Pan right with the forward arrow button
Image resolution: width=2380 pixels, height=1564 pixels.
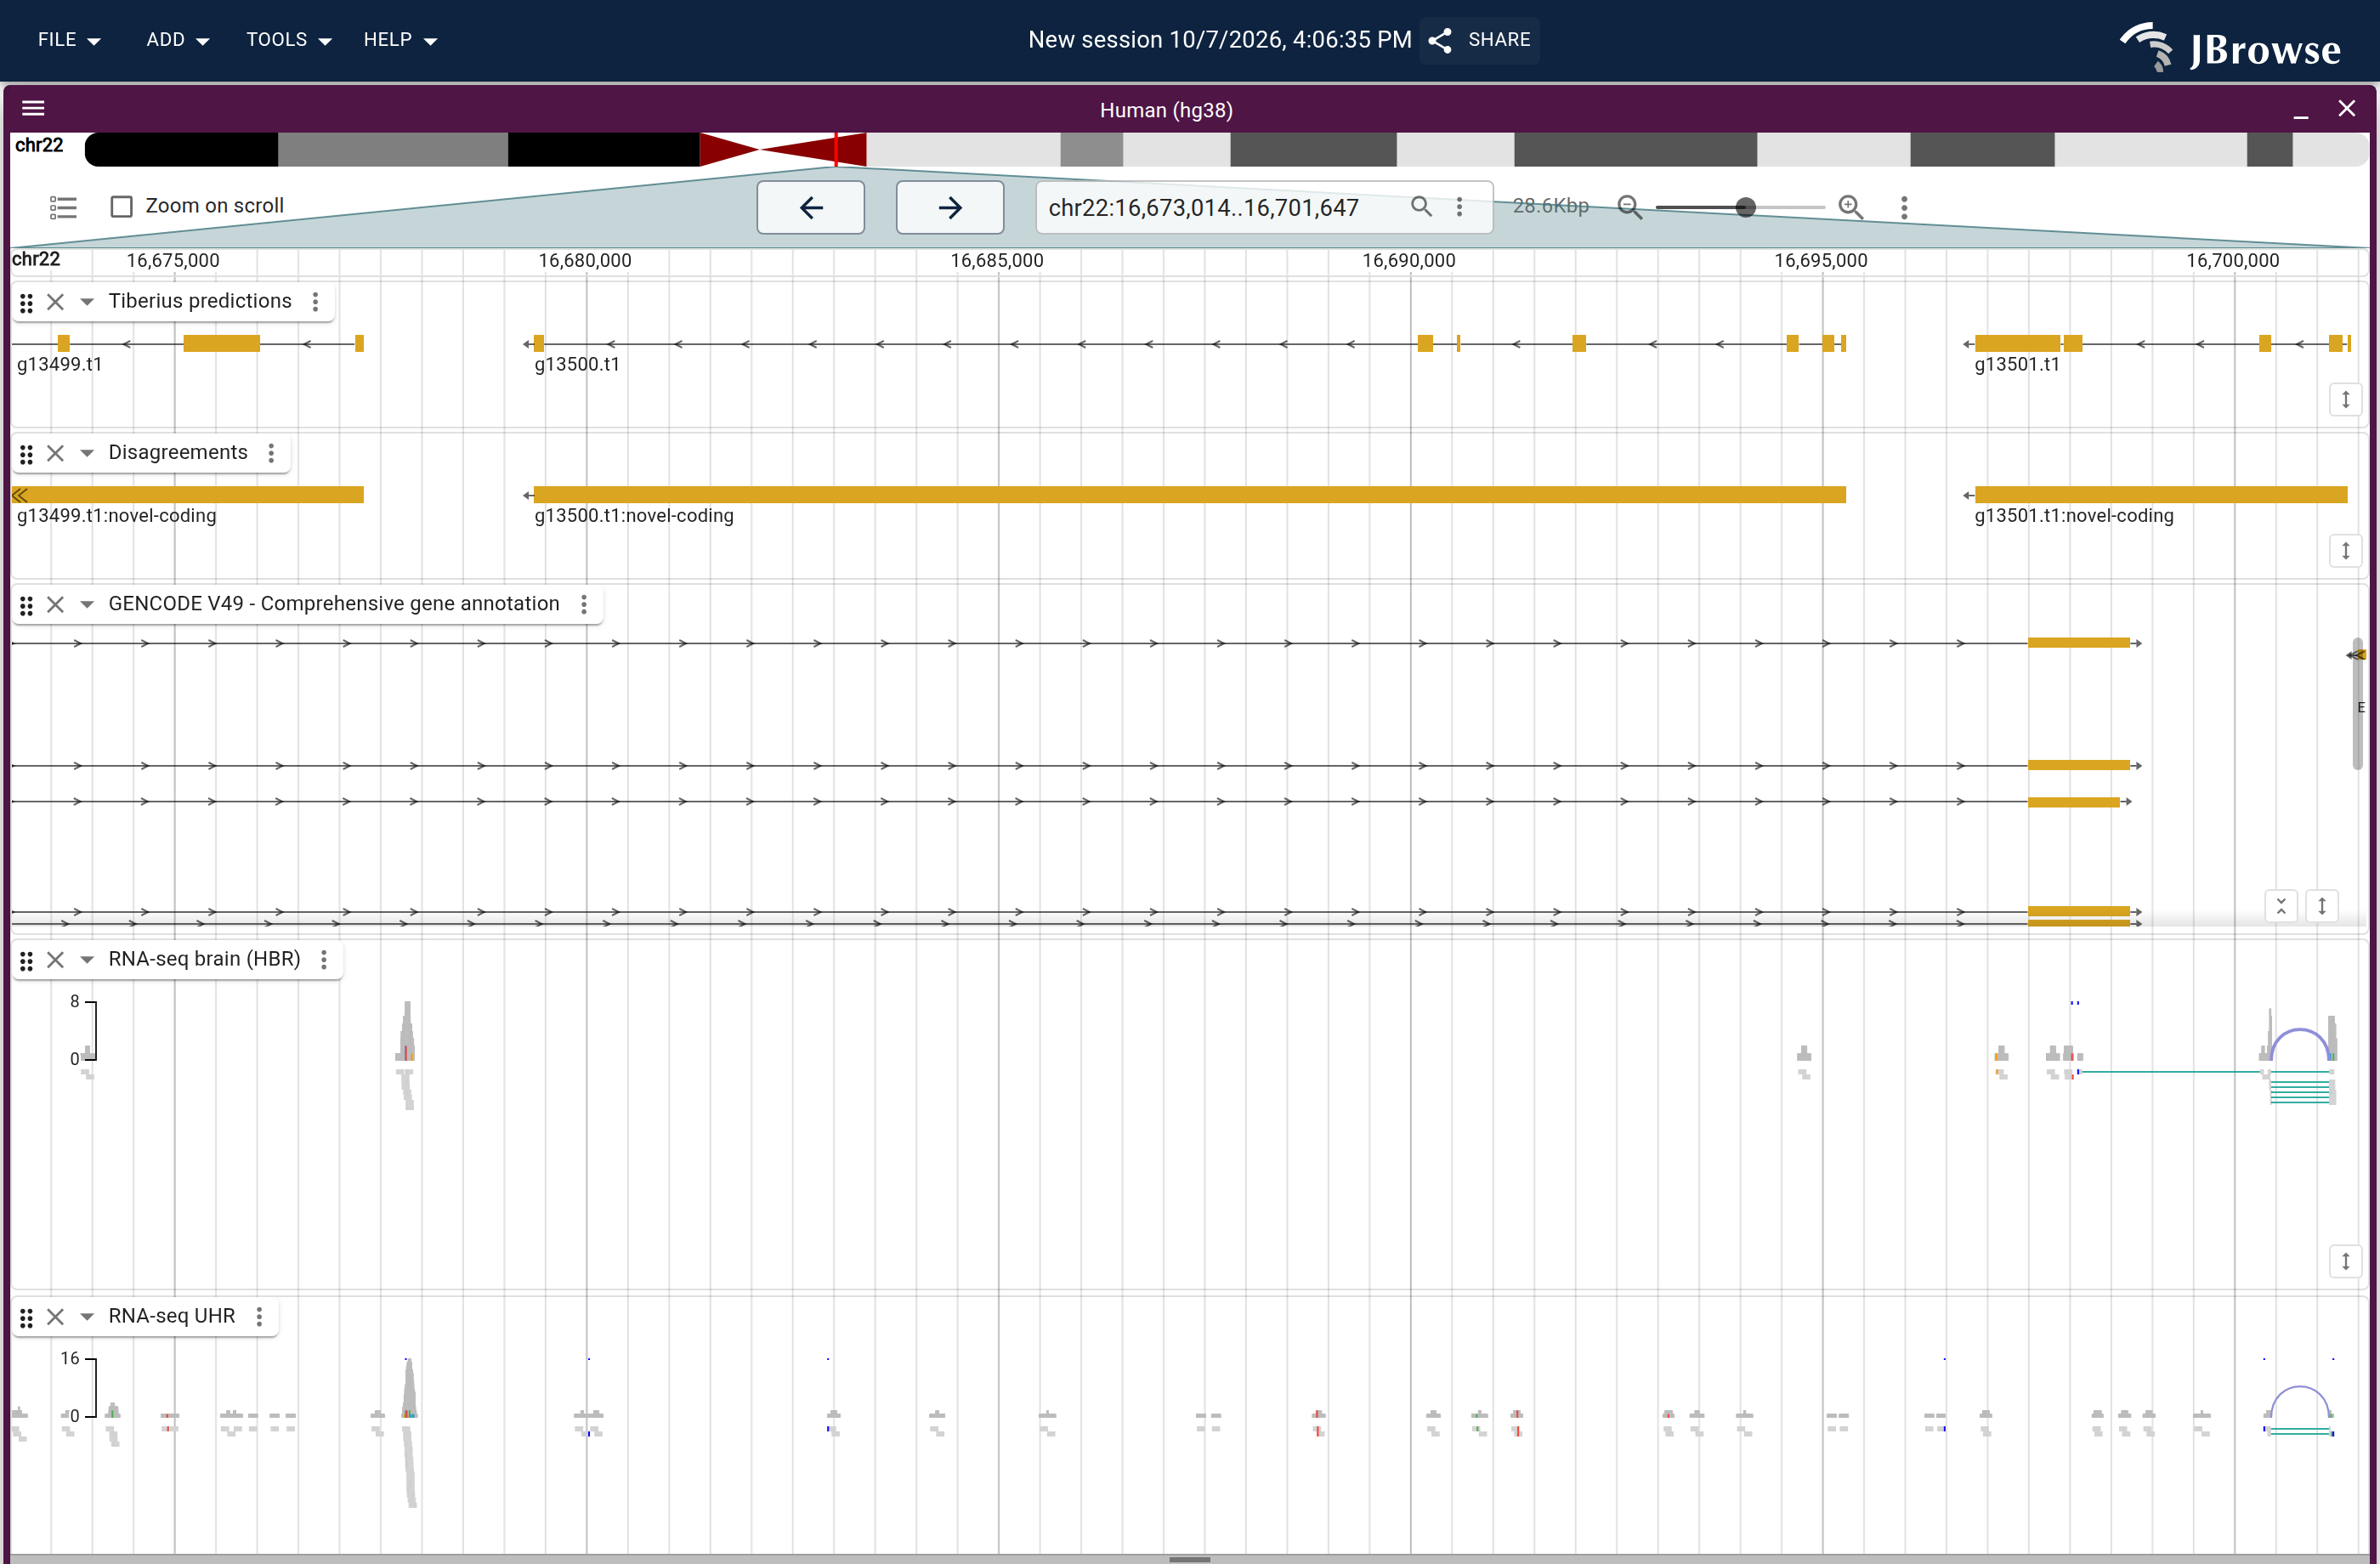point(950,207)
